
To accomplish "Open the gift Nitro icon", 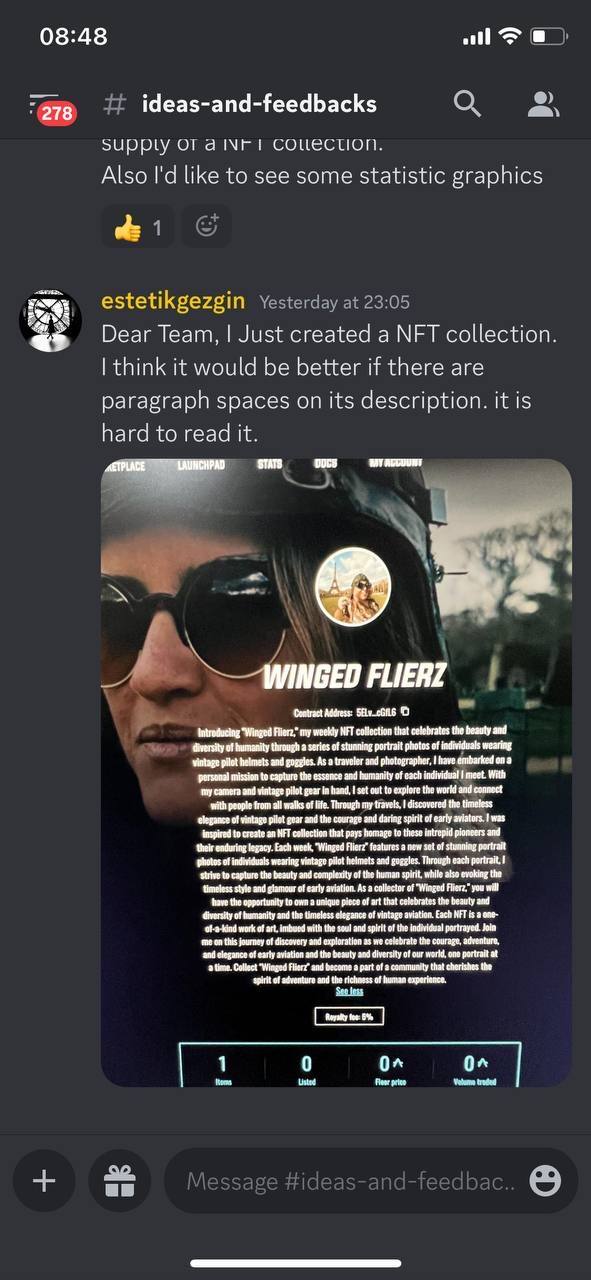I will [120, 1181].
